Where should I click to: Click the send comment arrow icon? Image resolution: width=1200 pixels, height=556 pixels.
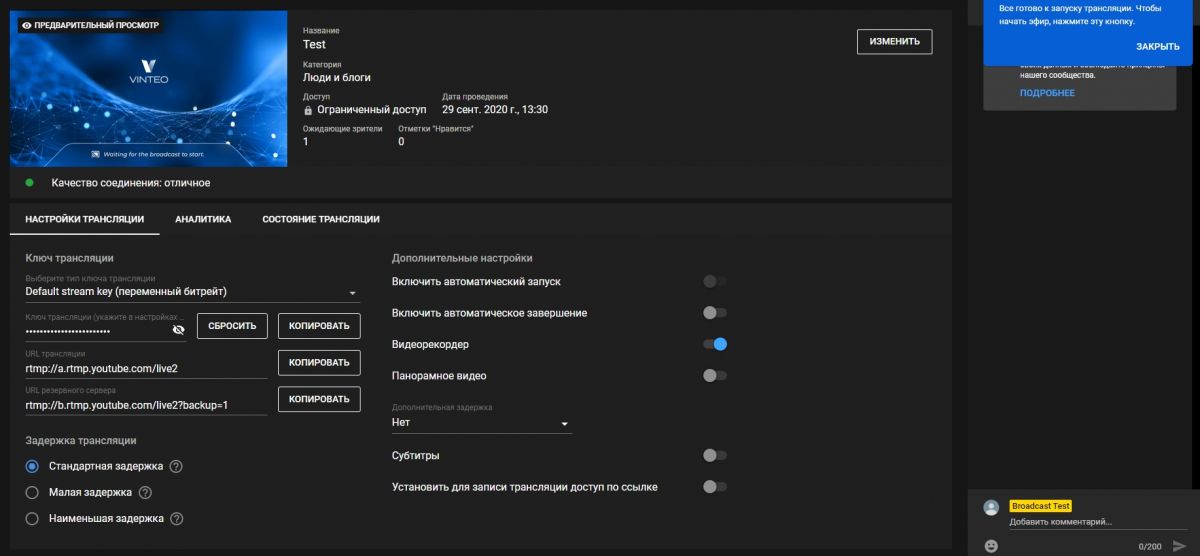pyautogui.click(x=1178, y=546)
